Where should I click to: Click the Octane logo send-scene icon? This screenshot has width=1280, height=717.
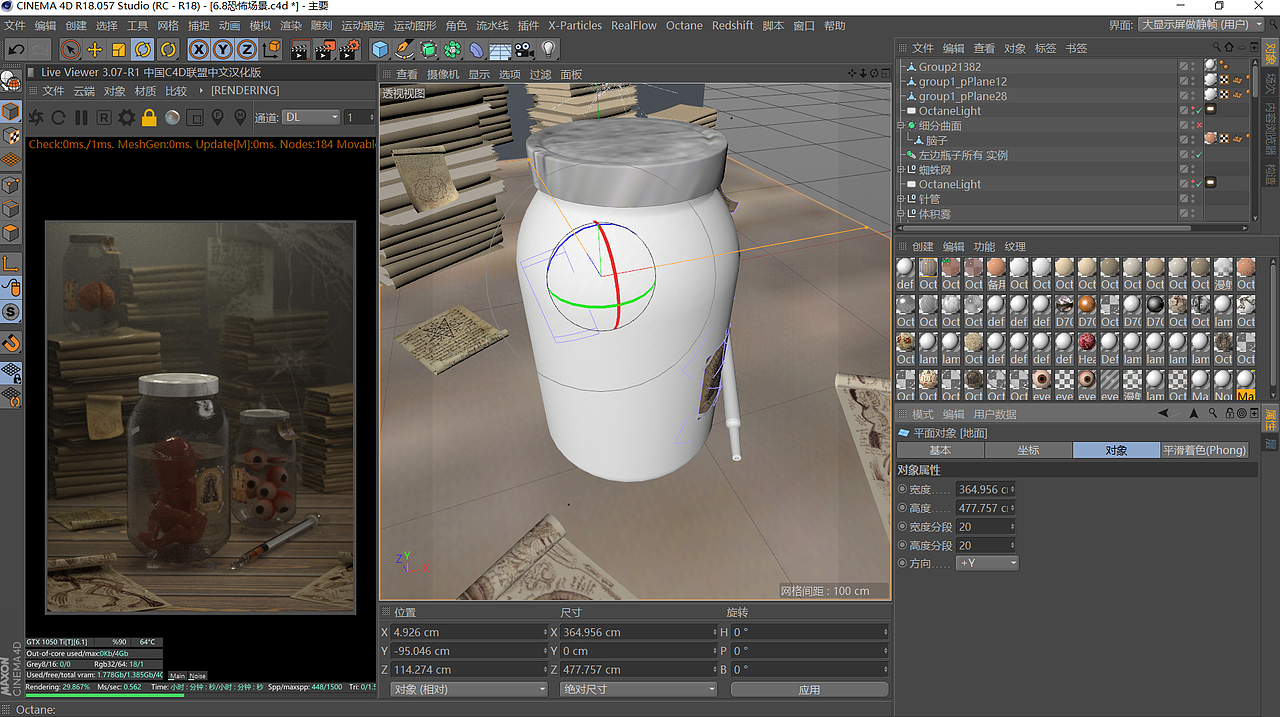[36, 117]
